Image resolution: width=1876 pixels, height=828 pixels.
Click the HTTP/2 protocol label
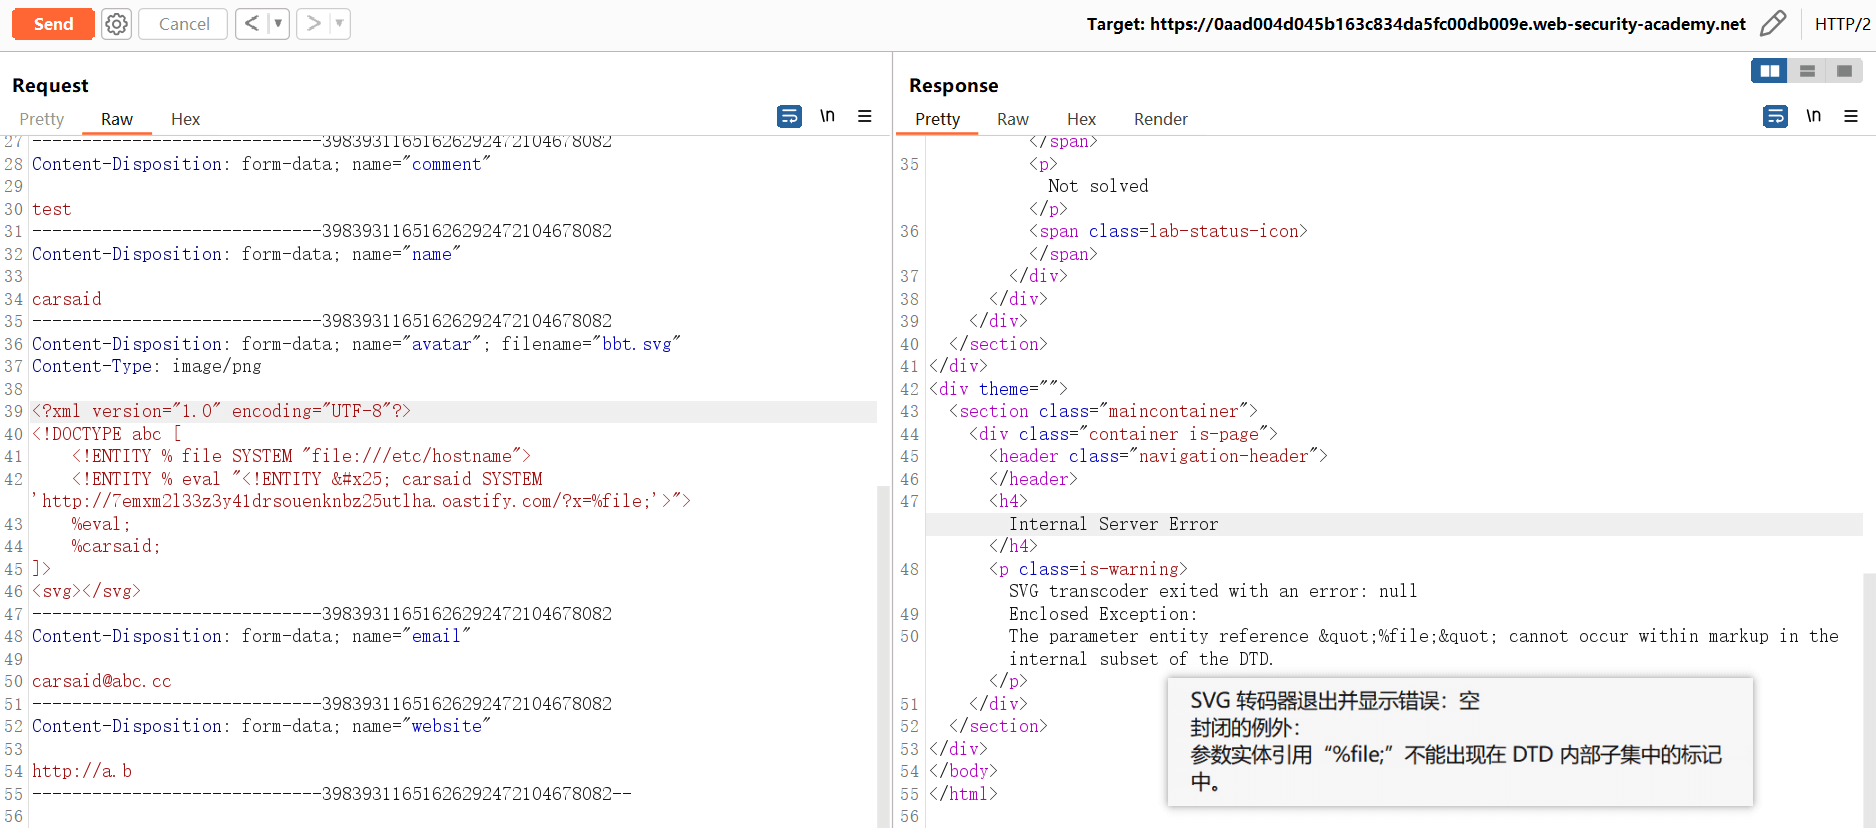1842,24
